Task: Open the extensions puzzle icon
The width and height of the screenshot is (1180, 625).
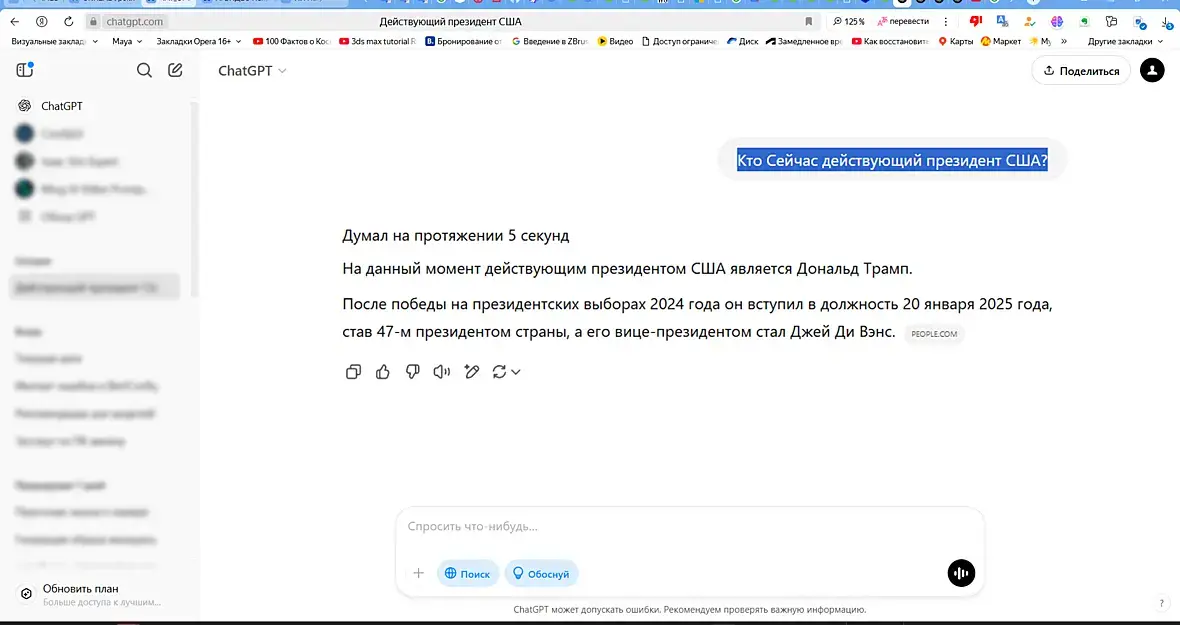Action: [1112, 22]
